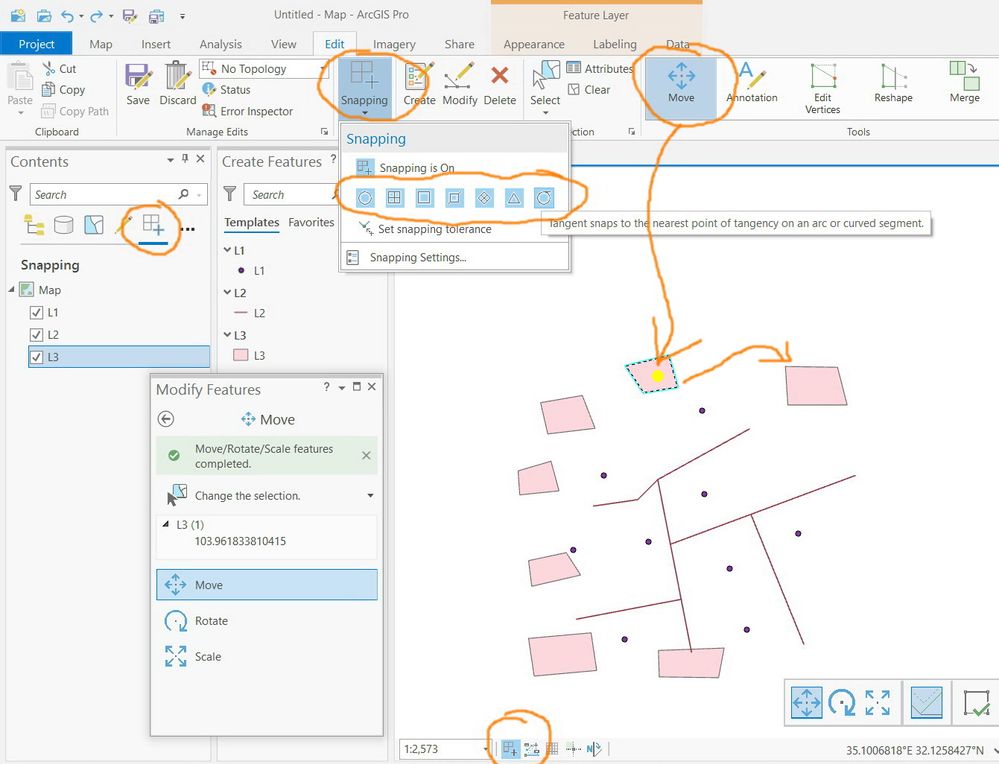
Task: Switch to the Favorites tab
Action: coord(311,222)
